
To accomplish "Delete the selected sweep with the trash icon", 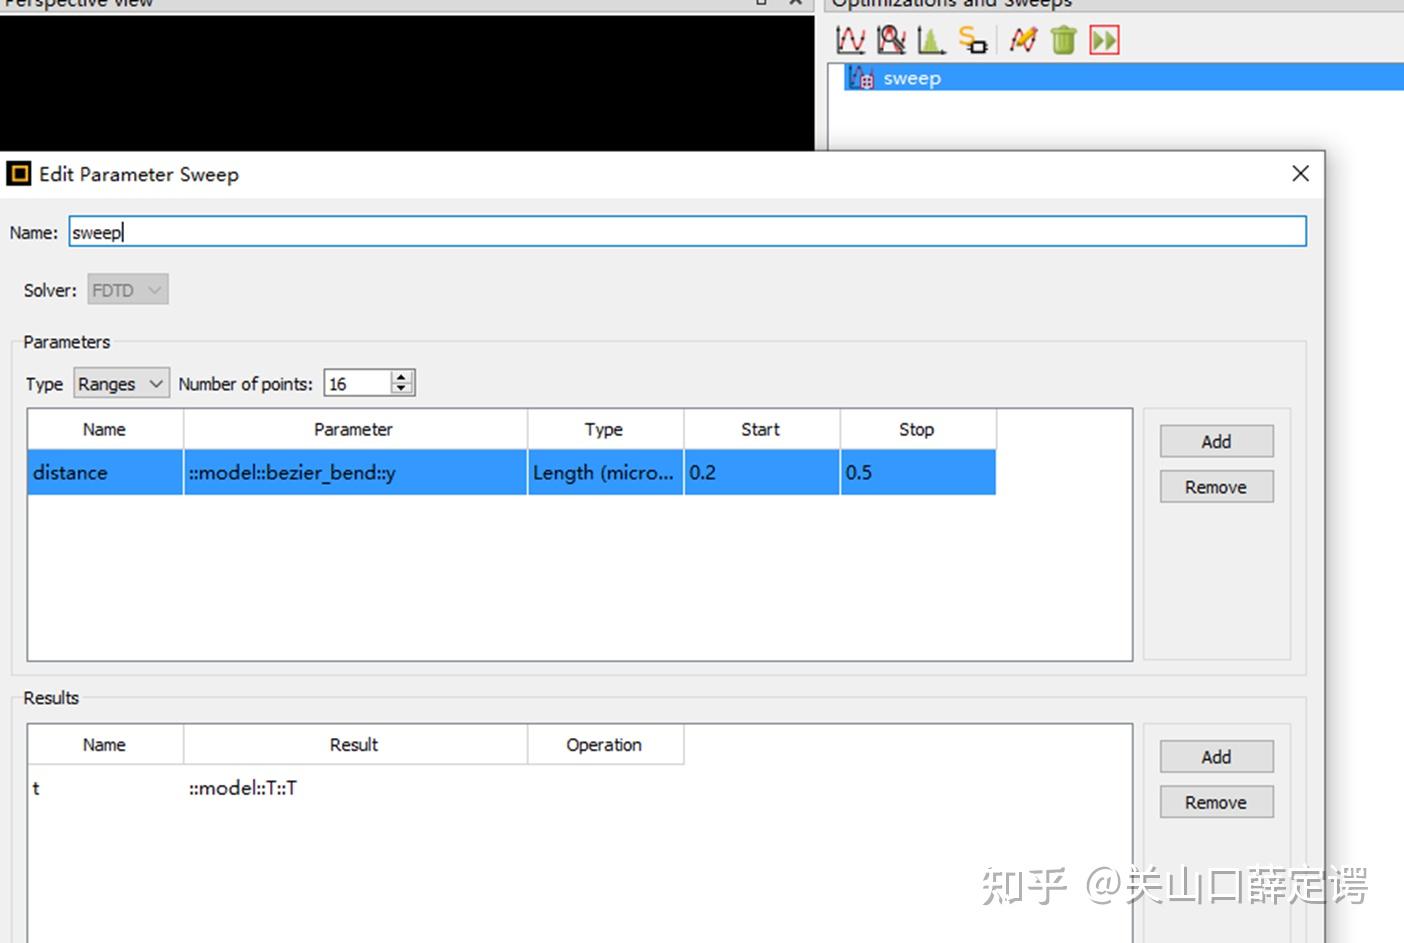I will (1062, 39).
